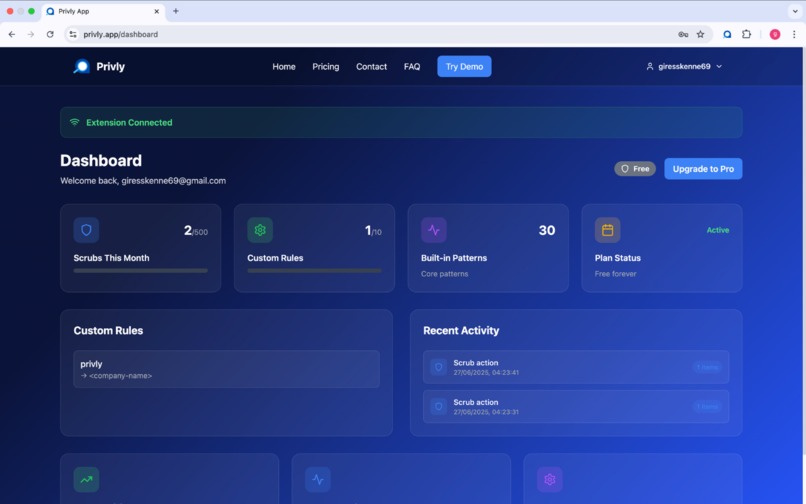
Task: Bookmark this page with the star icon
Action: coord(700,34)
